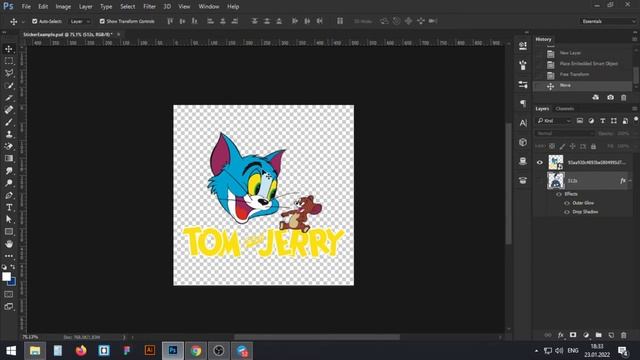This screenshot has width=640, height=360.
Task: Delete layer trash icon in Layers panel
Action: tap(623, 335)
